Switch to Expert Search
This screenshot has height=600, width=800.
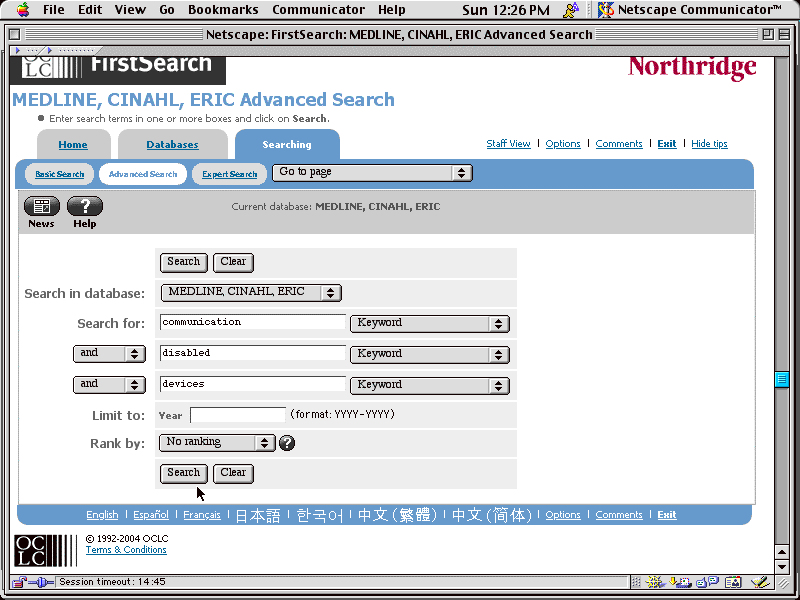(230, 174)
